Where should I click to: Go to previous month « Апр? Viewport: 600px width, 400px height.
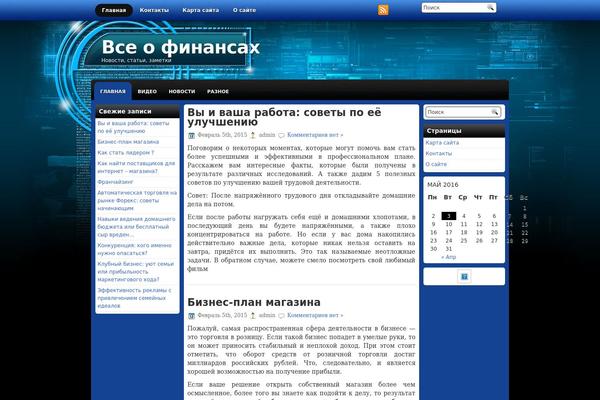[448, 257]
